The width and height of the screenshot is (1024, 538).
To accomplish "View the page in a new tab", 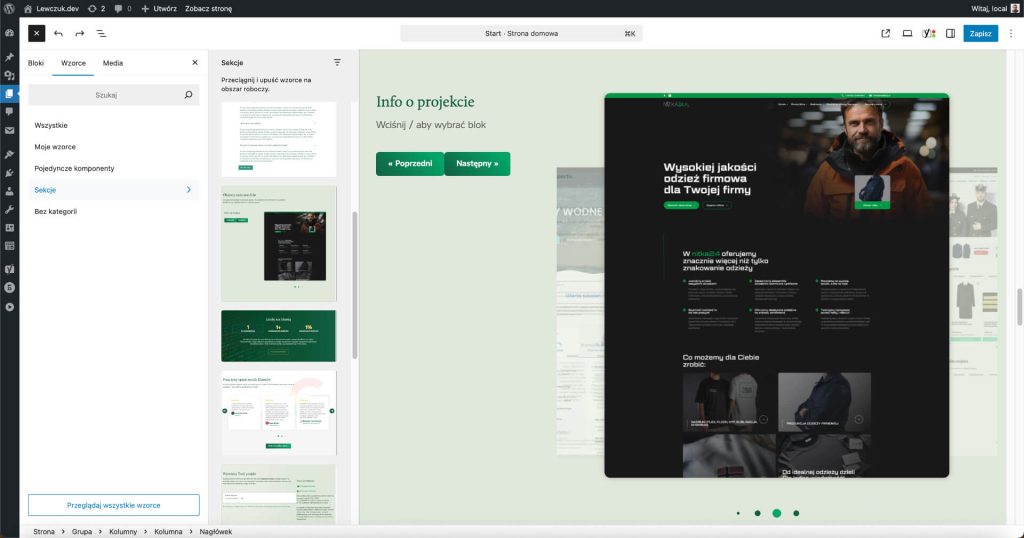I will click(886, 33).
